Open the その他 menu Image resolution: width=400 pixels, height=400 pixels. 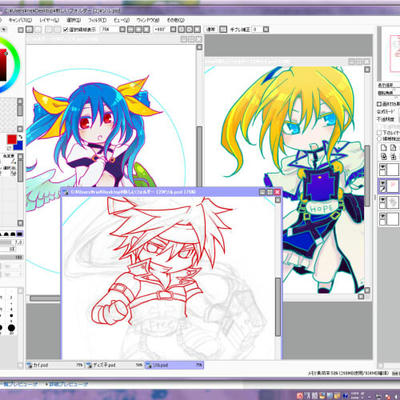tap(175, 21)
